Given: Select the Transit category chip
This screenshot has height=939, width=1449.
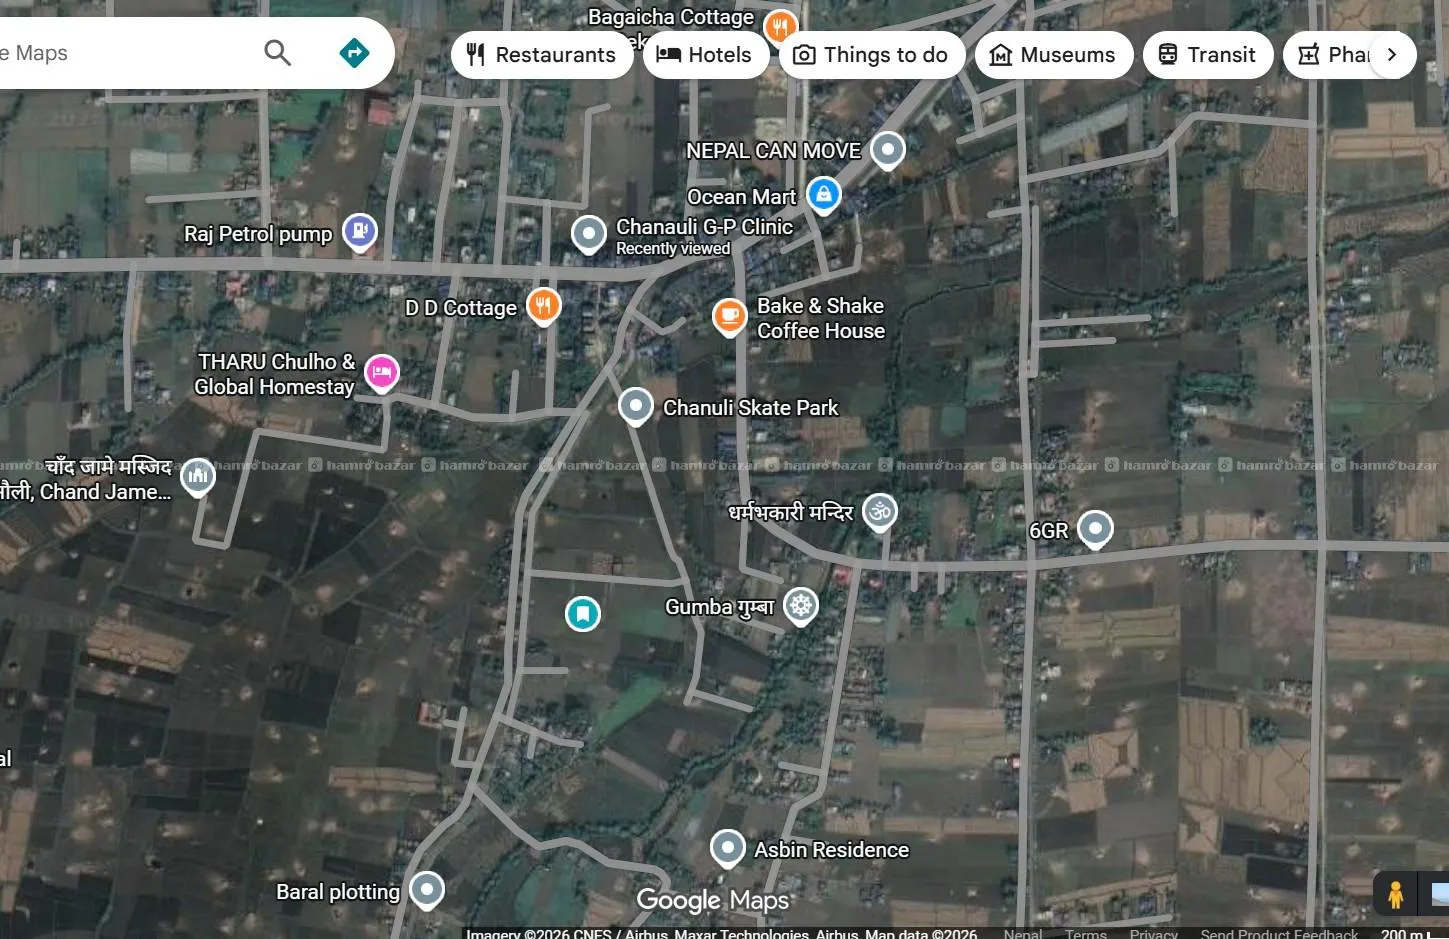Looking at the screenshot, I should [1207, 55].
